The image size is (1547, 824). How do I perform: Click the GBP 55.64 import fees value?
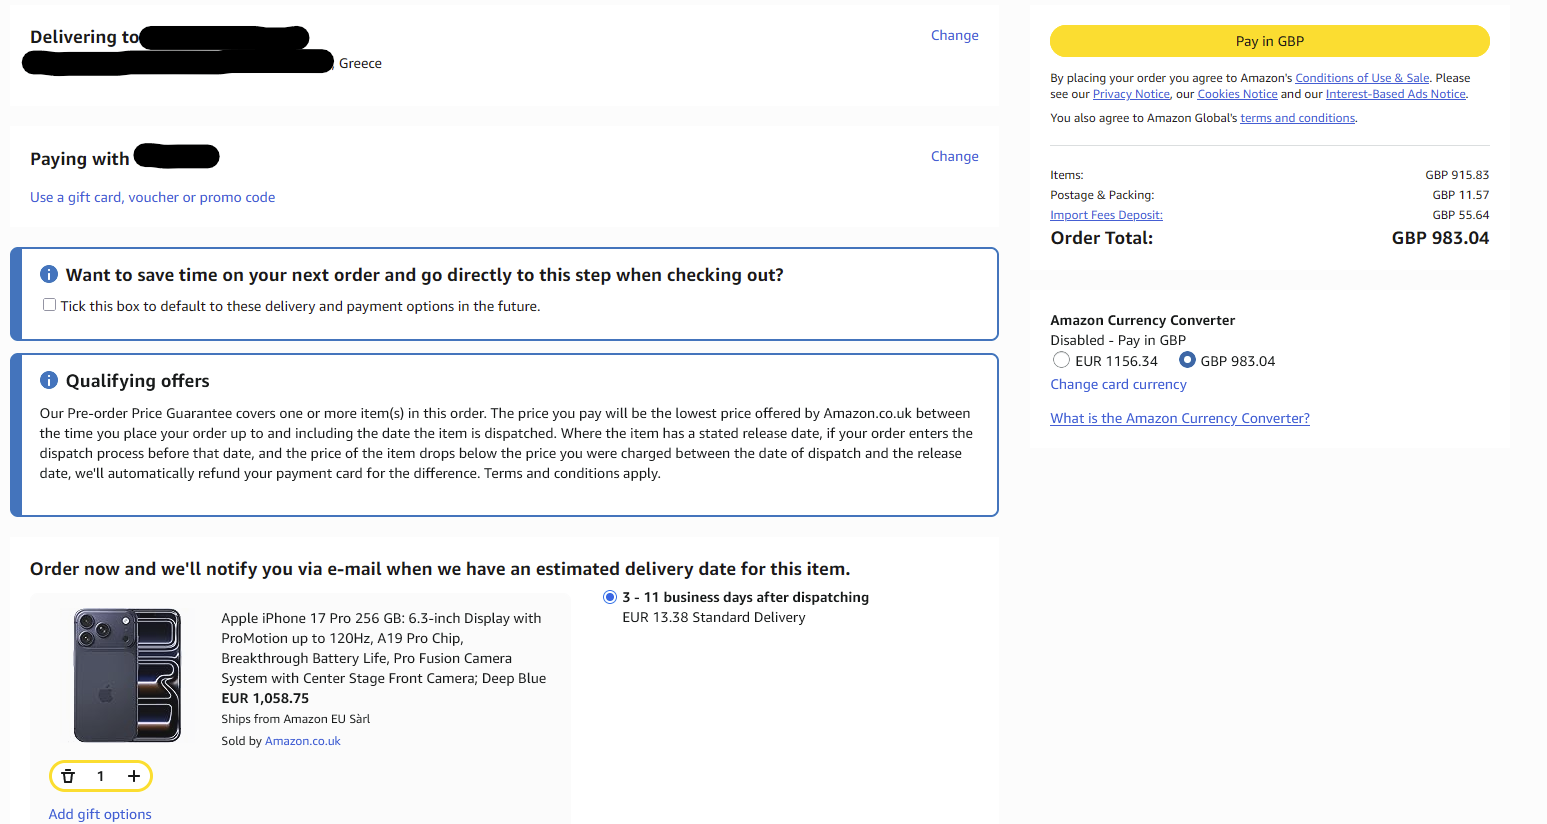click(1460, 215)
